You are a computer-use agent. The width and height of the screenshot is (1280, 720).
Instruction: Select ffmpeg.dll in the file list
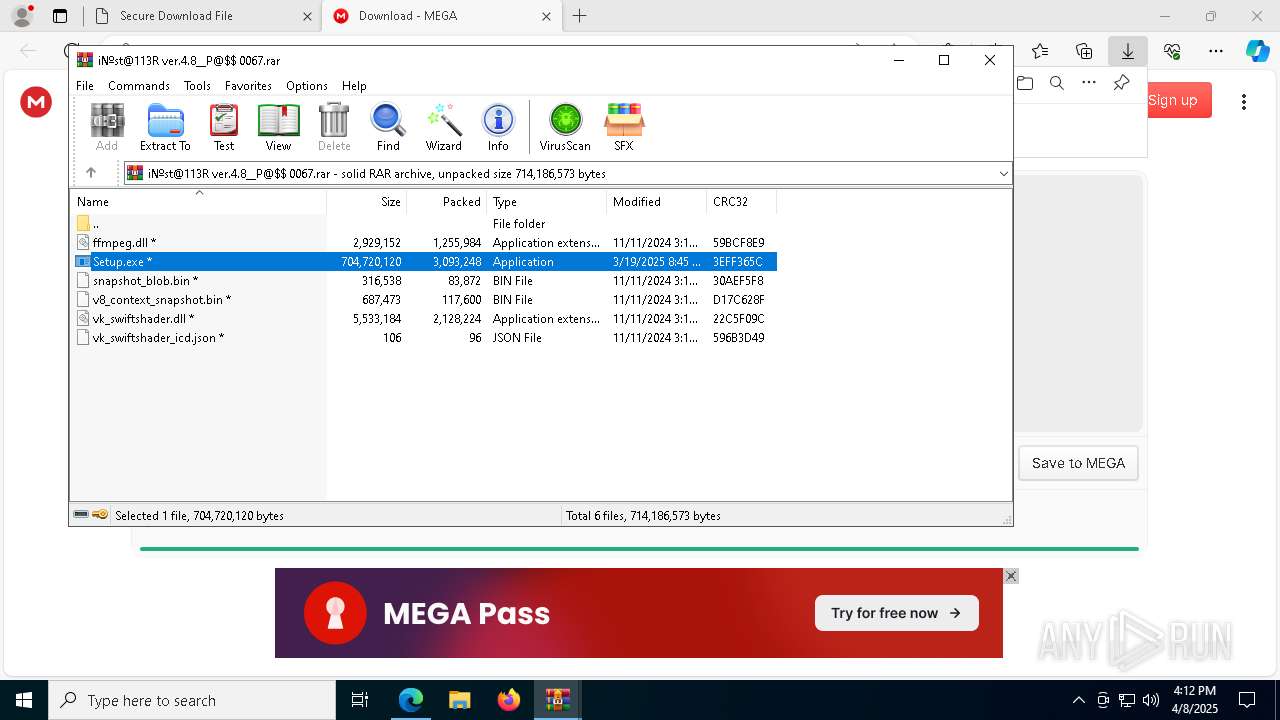click(424, 243)
